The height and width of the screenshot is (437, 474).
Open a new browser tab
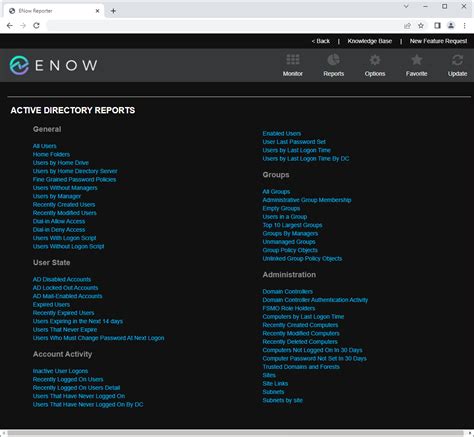click(x=113, y=11)
